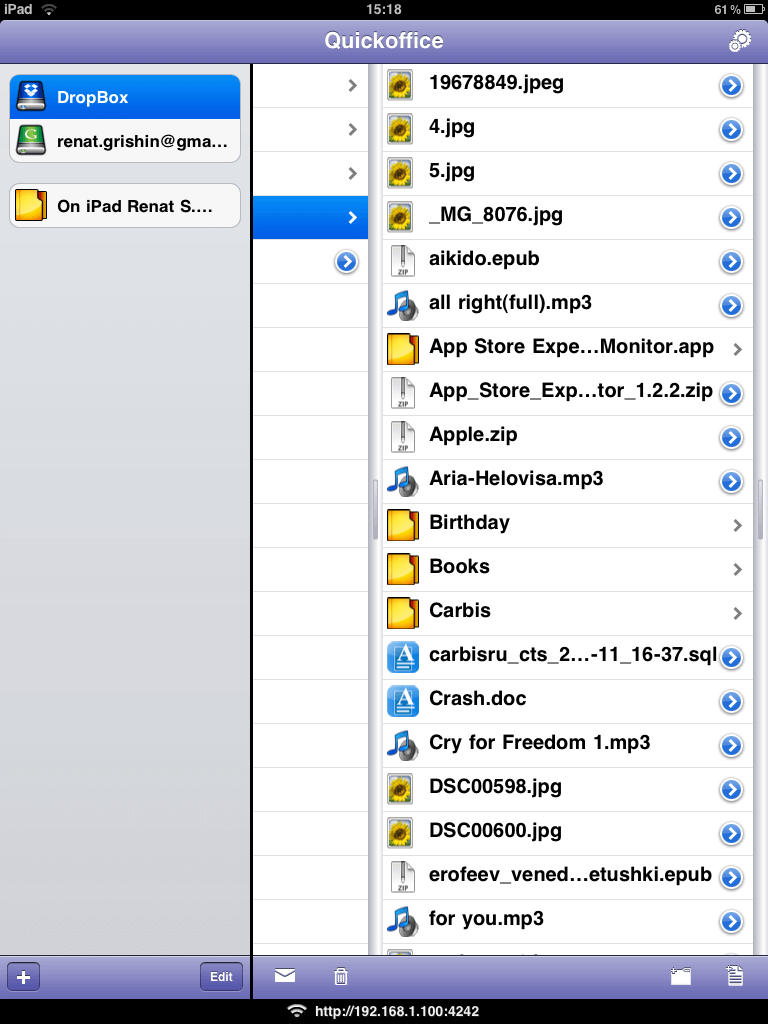Open aikido.epub file

(x=568, y=261)
